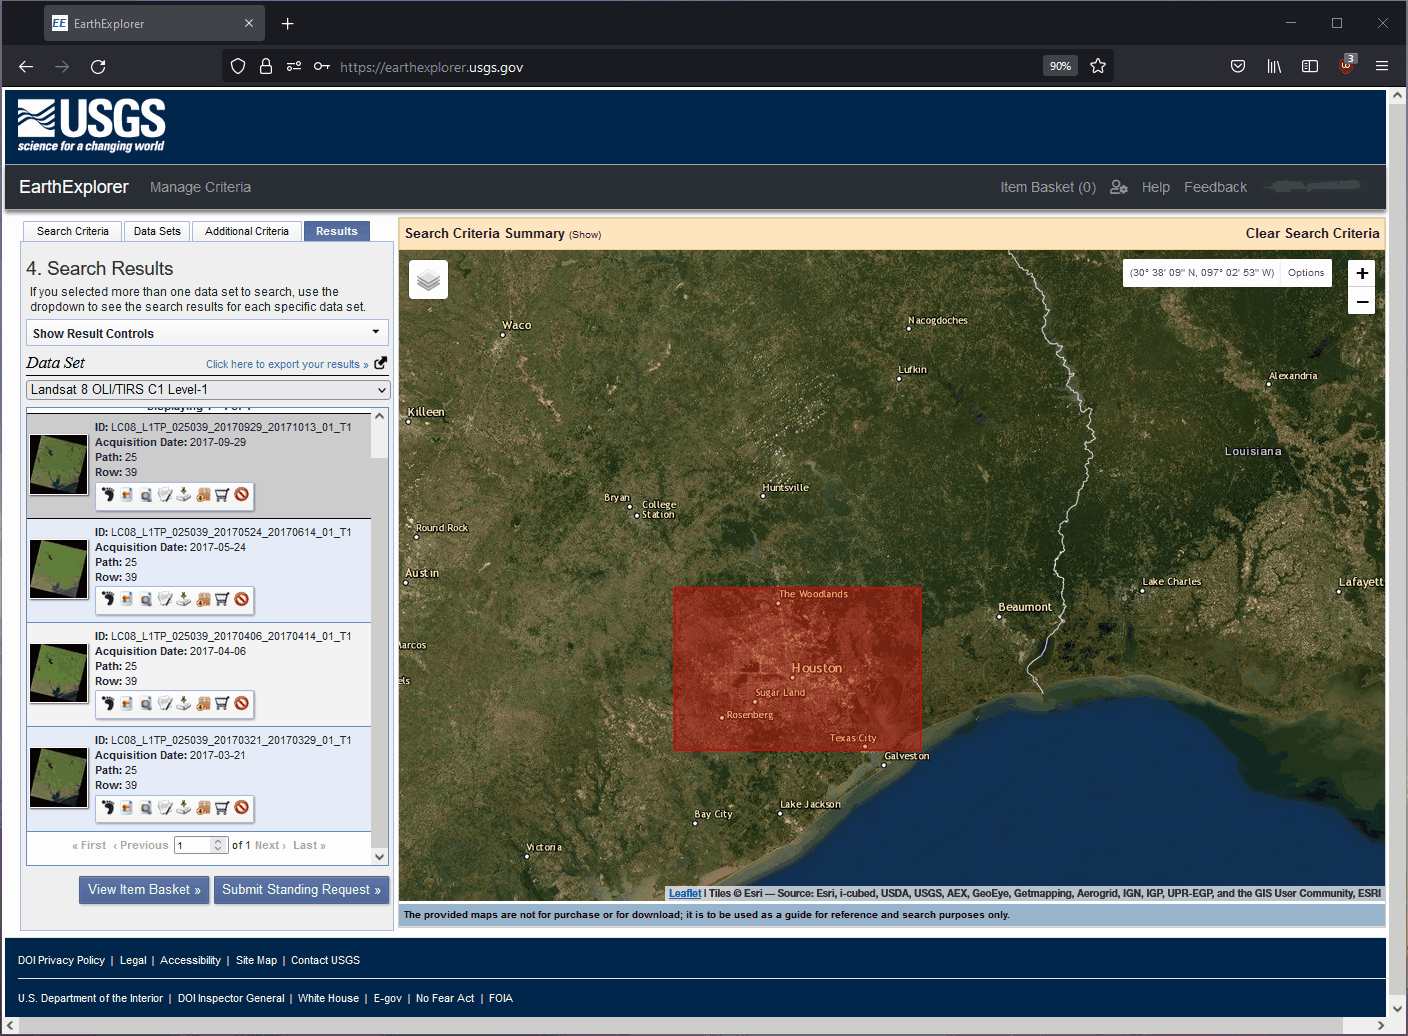
Task: Open metadata for the 2017-09-29 scene
Action: click(x=165, y=495)
